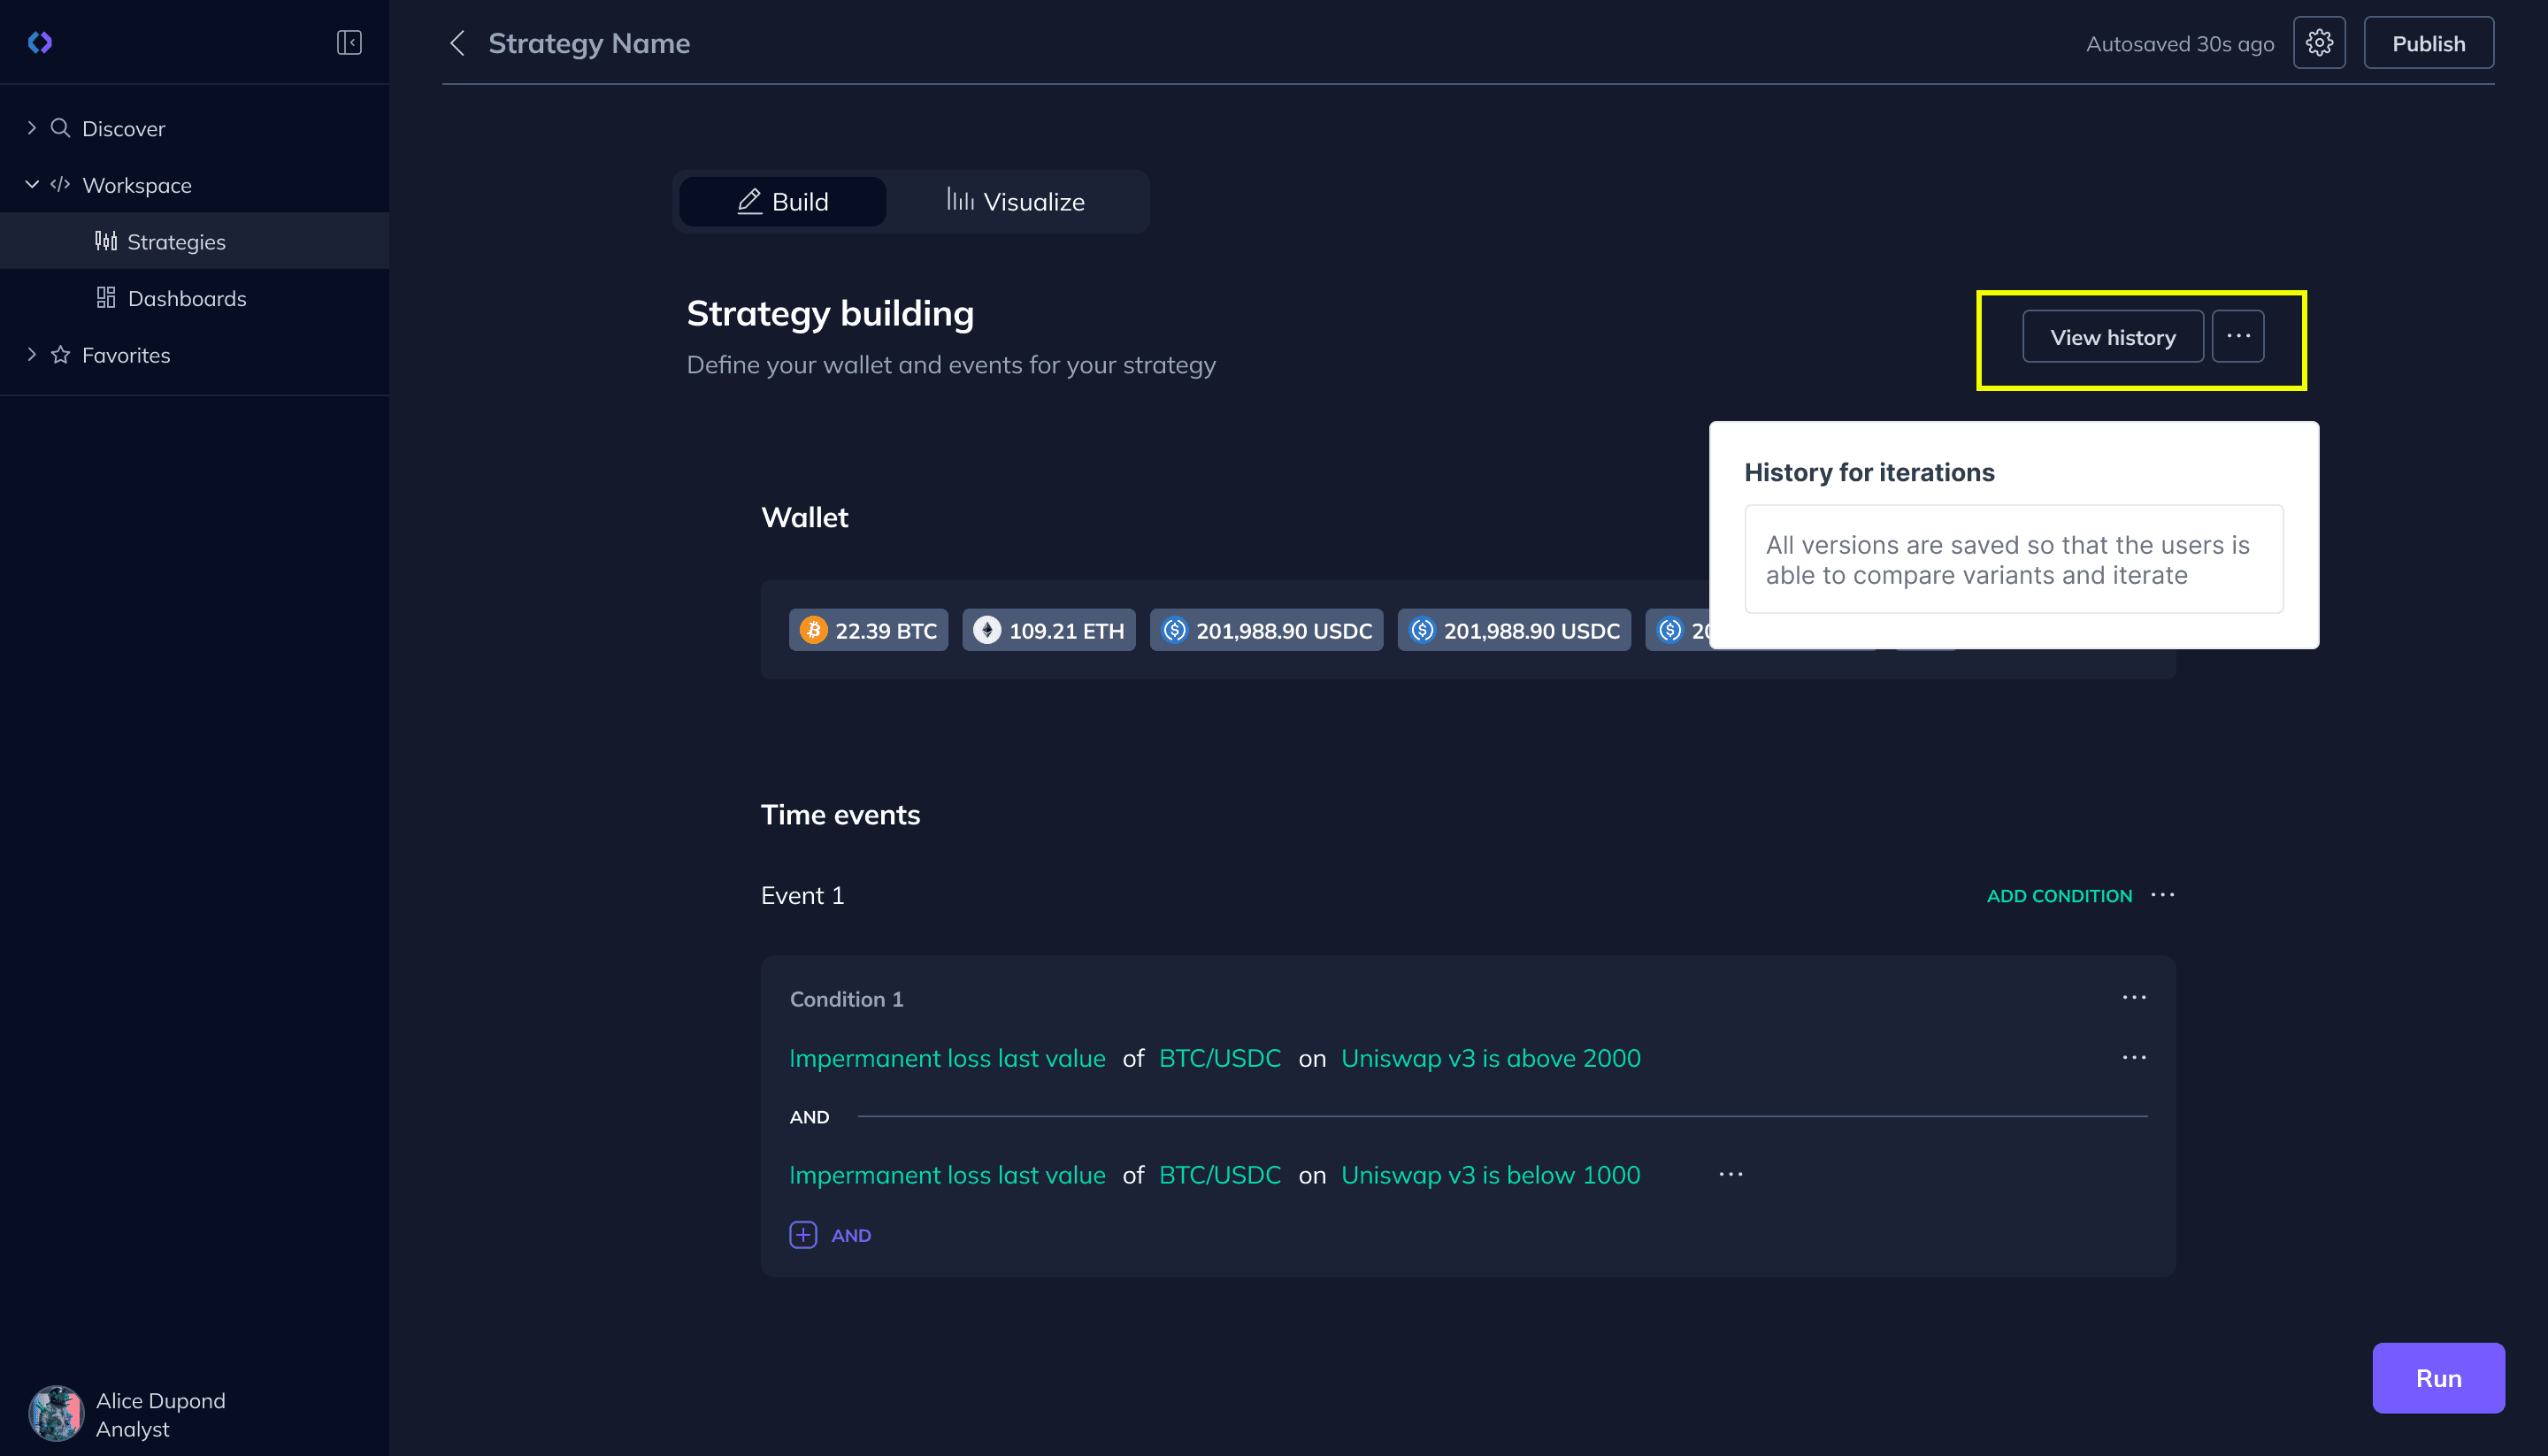This screenshot has height=1456, width=2548.
Task: Switch to the Visualize tab
Action: 1015,202
